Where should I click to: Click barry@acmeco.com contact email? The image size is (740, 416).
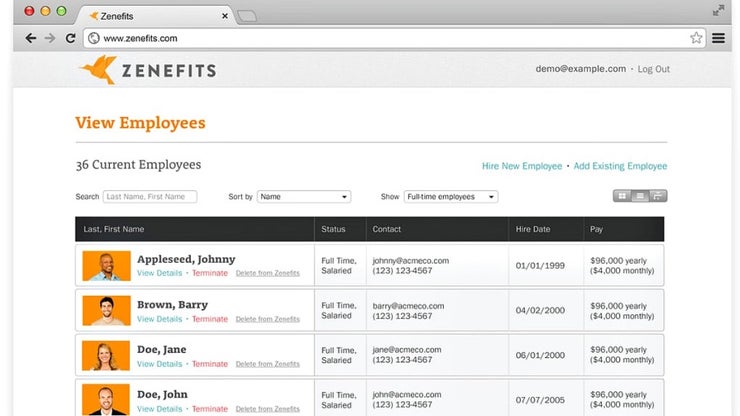point(408,306)
